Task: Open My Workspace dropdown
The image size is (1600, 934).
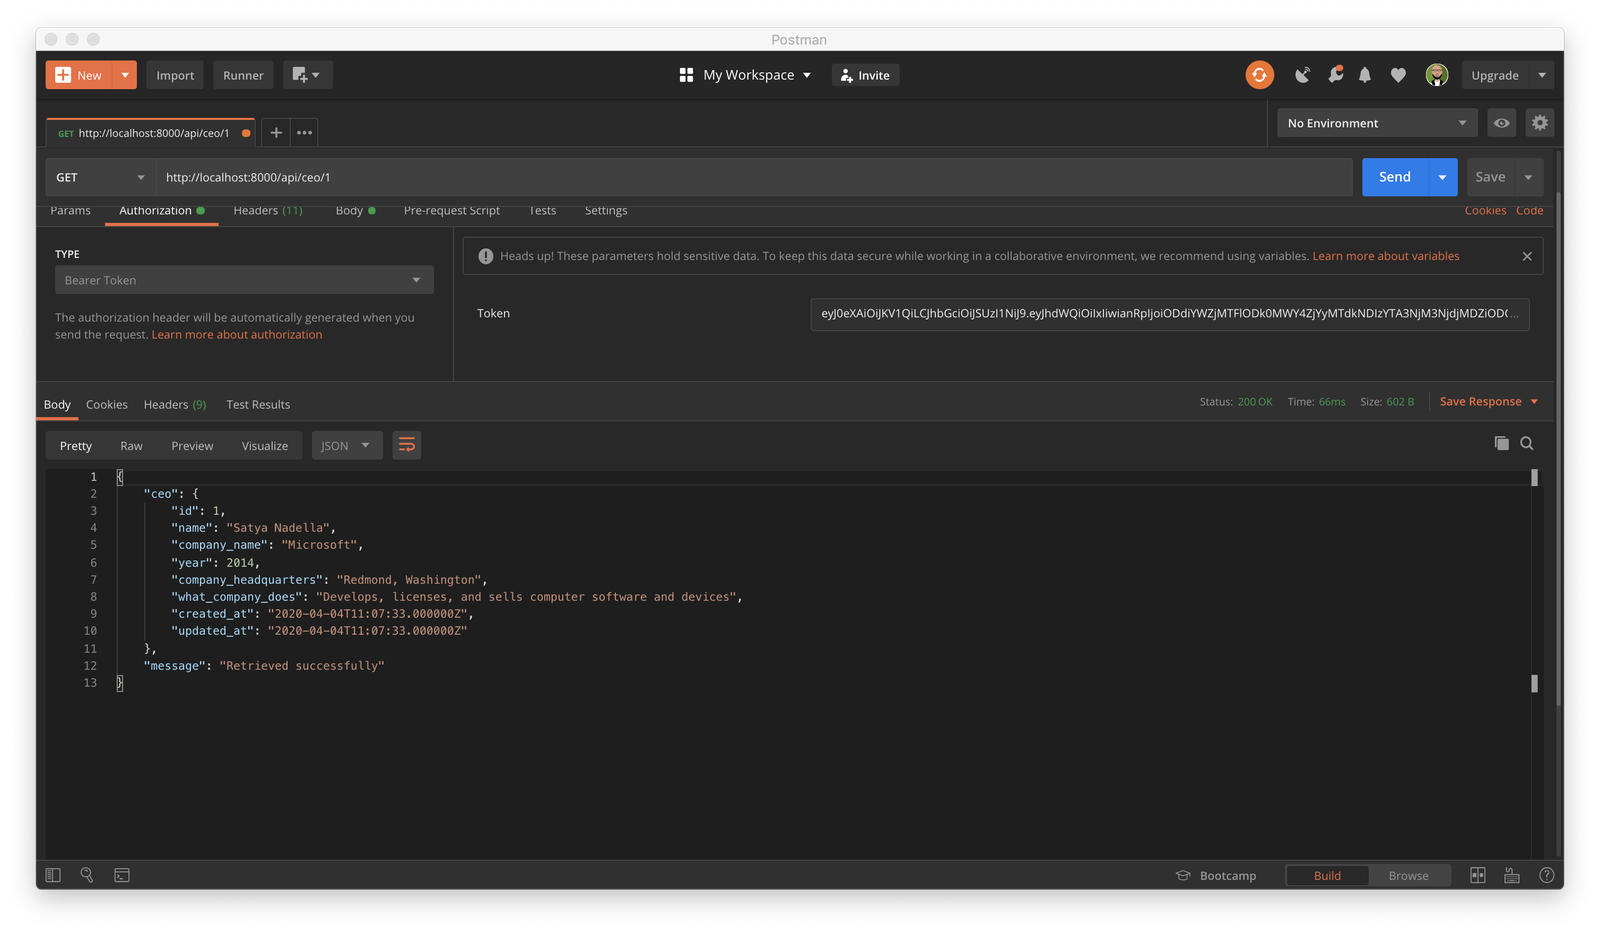Action: 757,75
